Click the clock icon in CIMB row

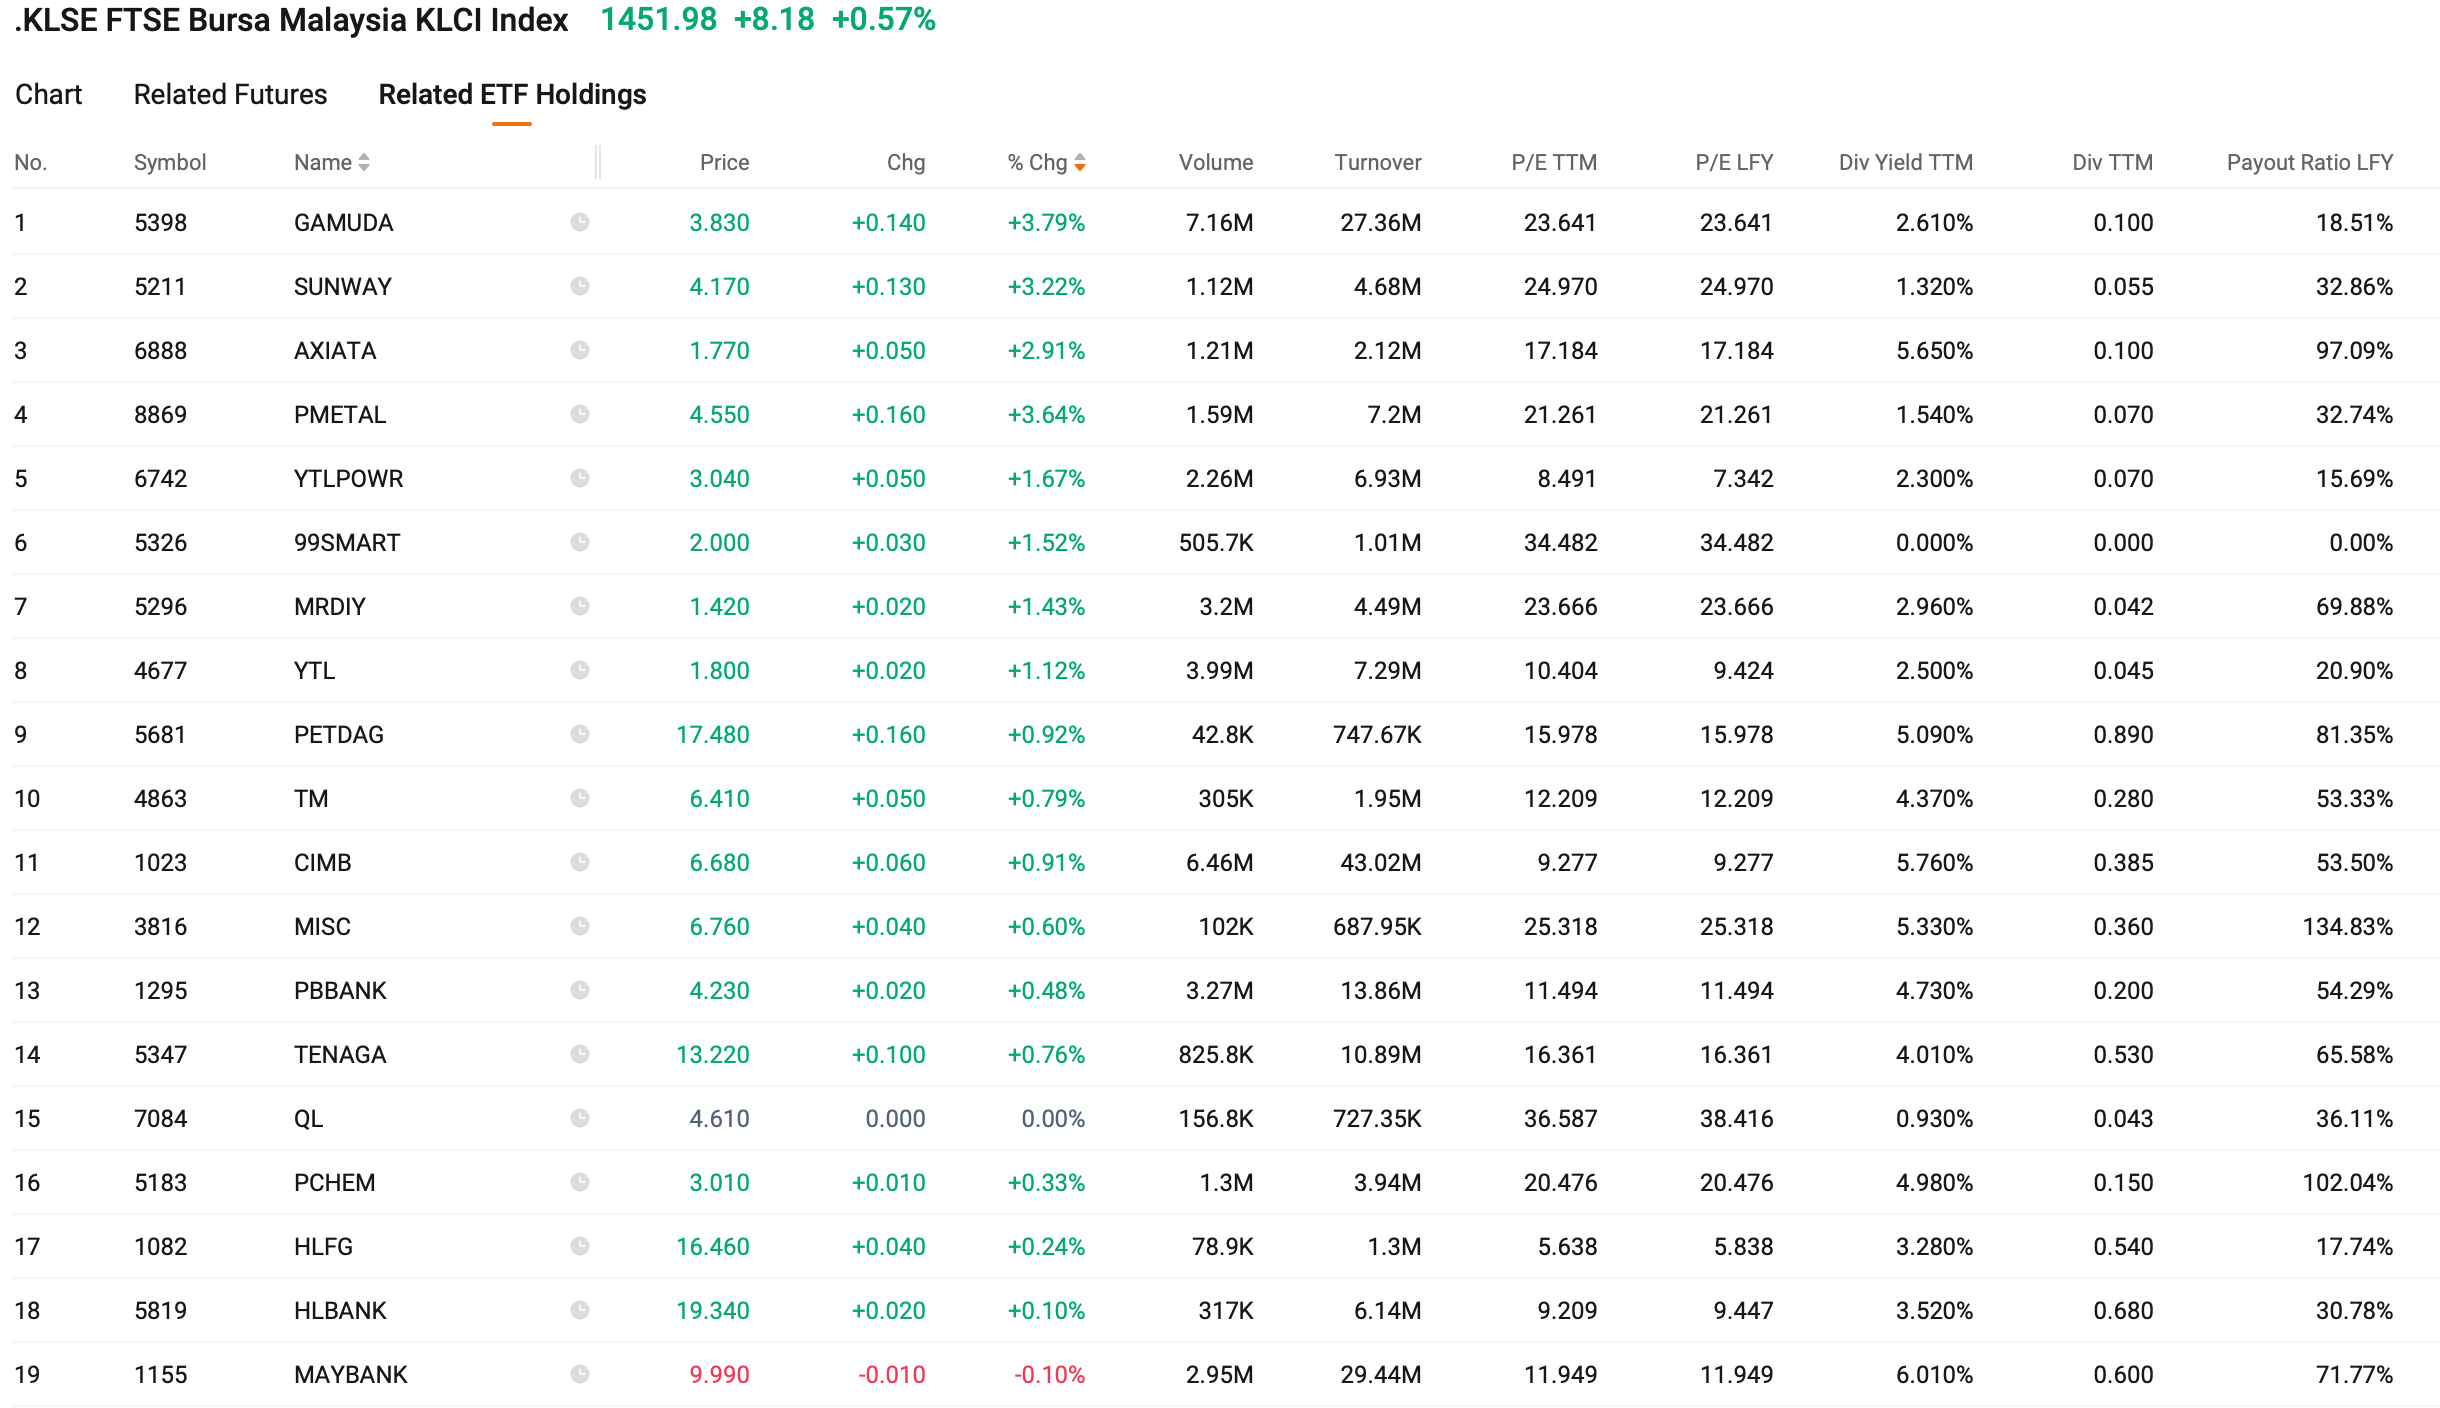click(x=580, y=862)
